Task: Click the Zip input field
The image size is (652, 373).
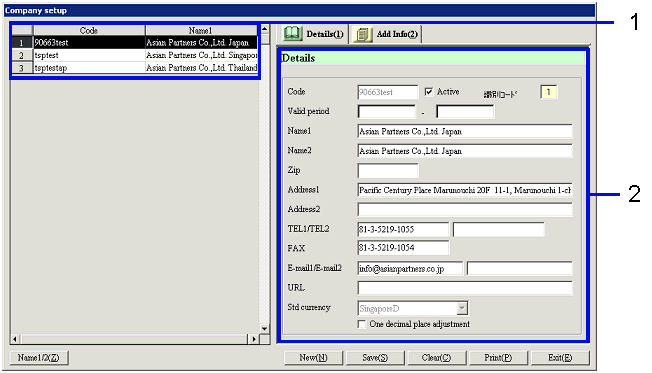Action: (388, 170)
